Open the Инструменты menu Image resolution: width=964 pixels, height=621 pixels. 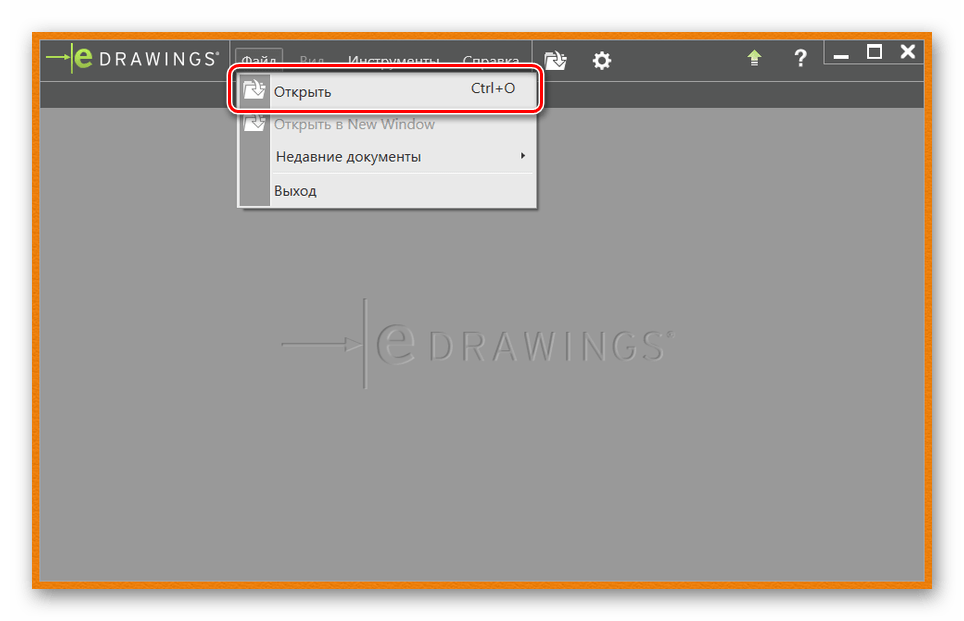[393, 60]
